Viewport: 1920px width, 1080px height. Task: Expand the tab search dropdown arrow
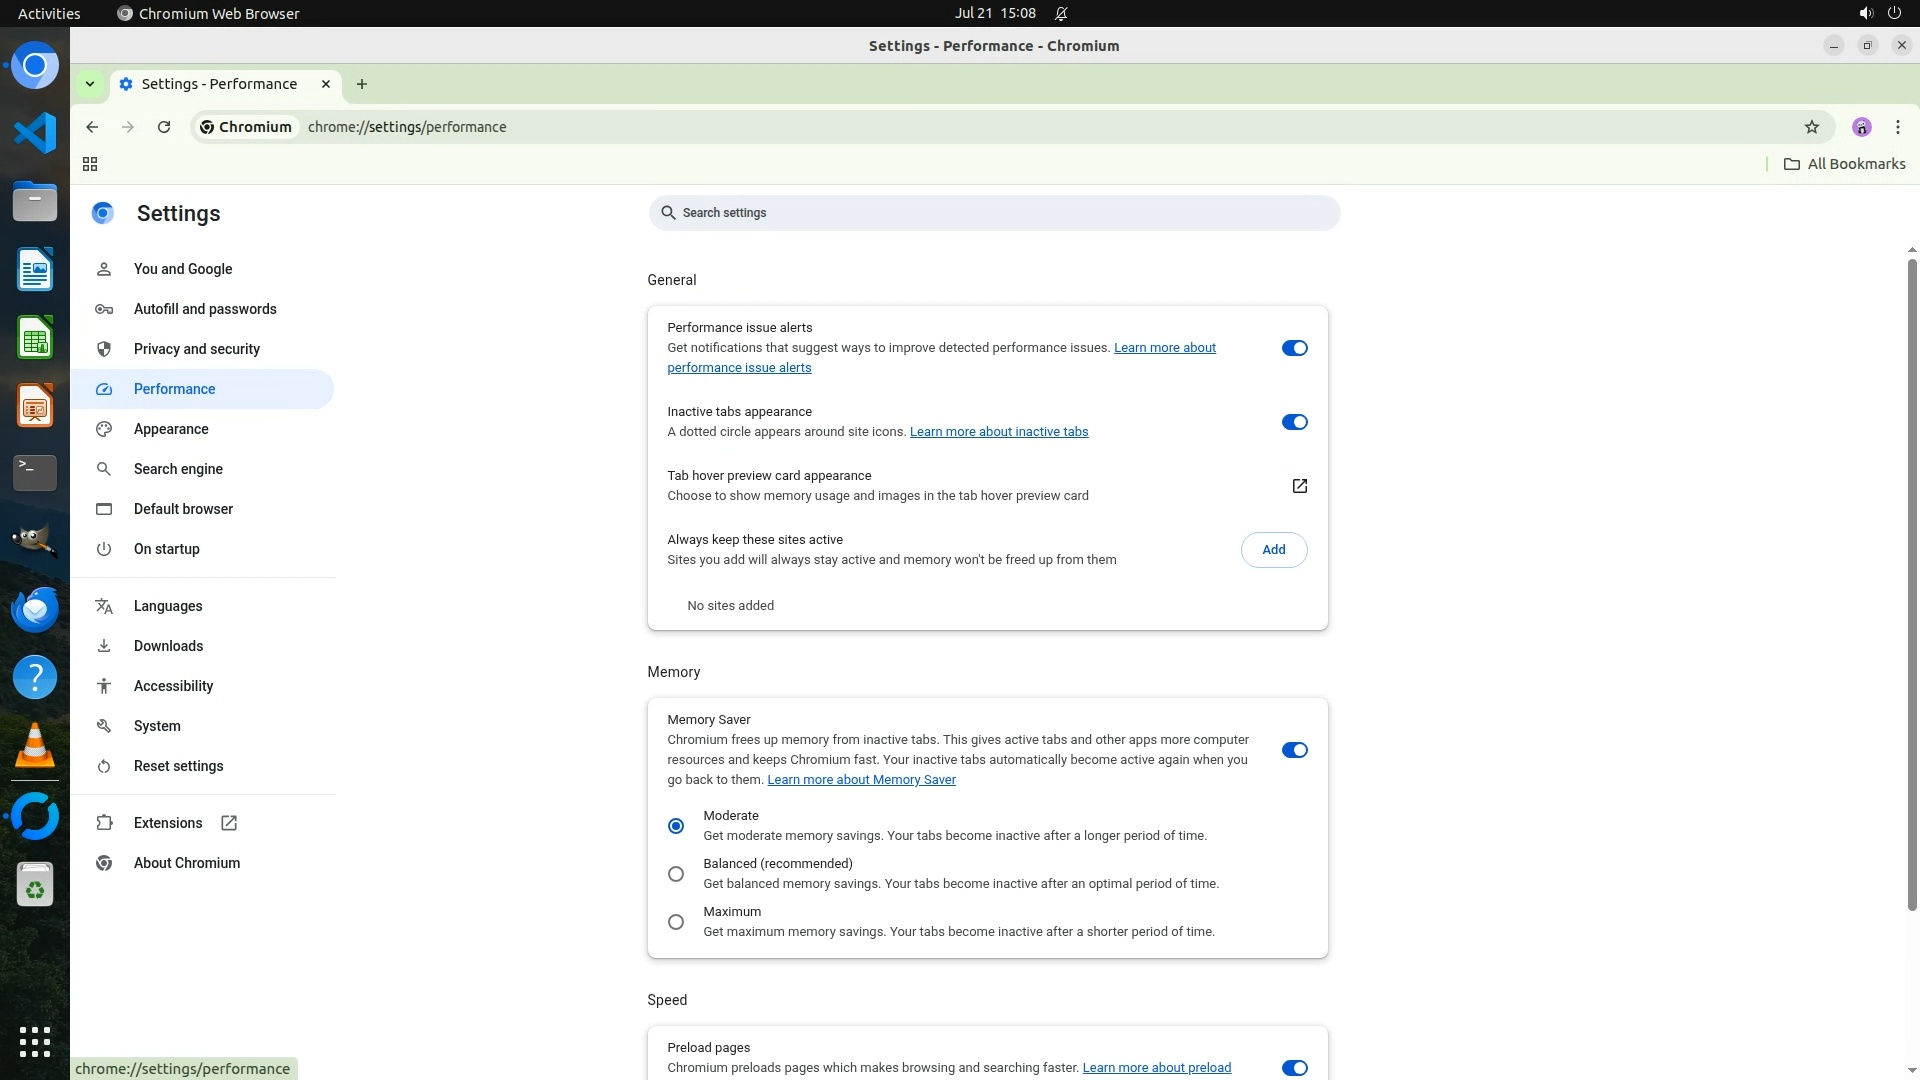tap(90, 84)
